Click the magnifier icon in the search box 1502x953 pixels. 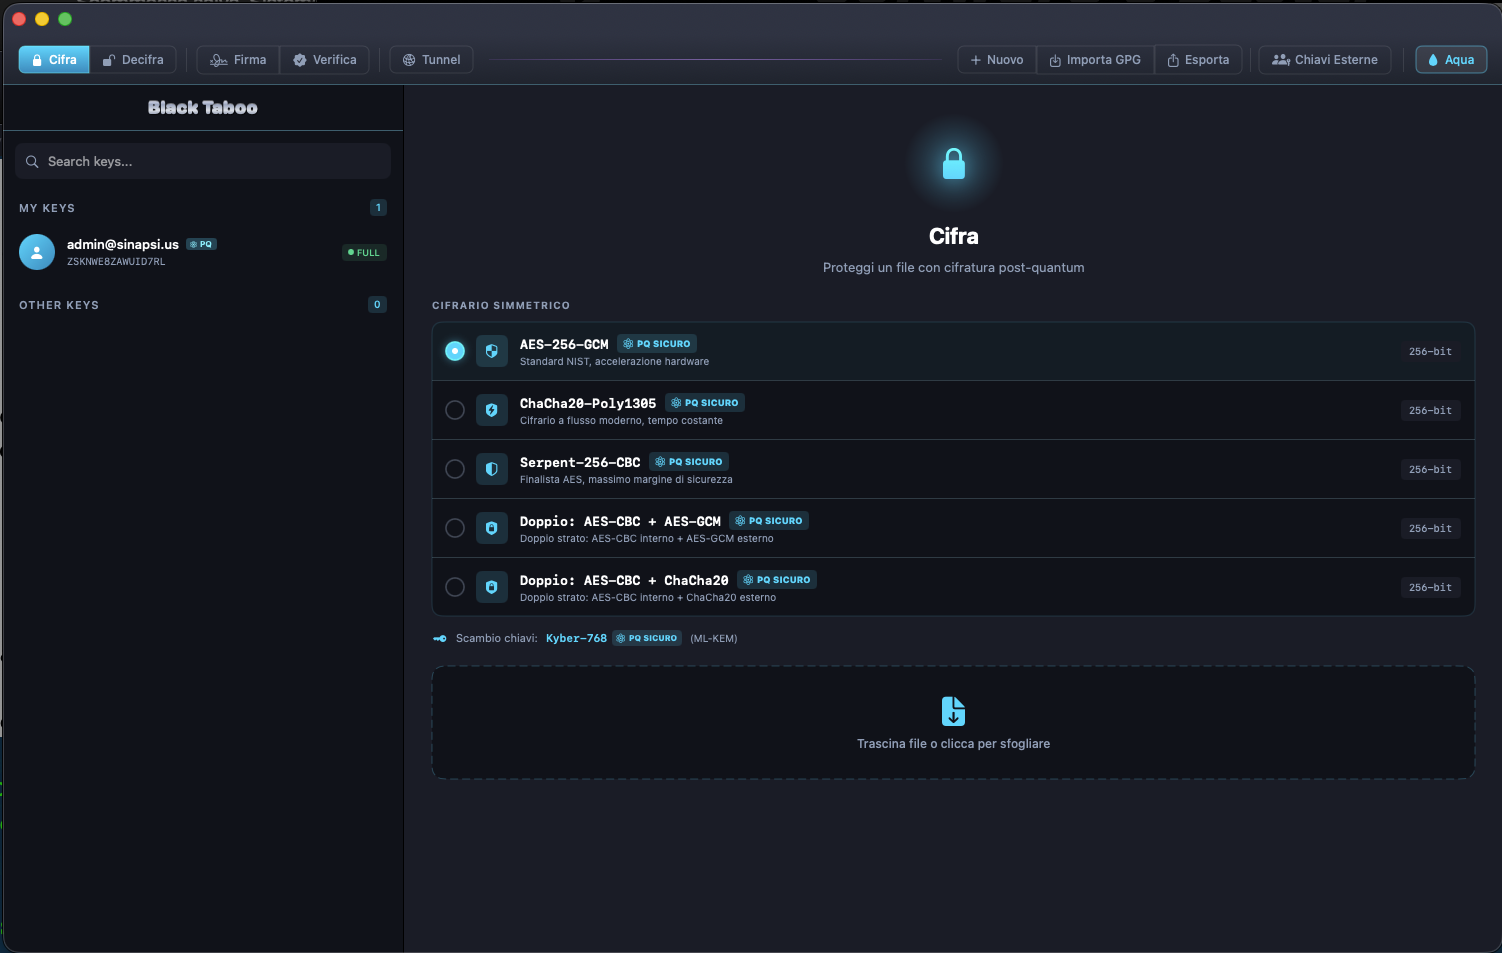click(x=32, y=162)
